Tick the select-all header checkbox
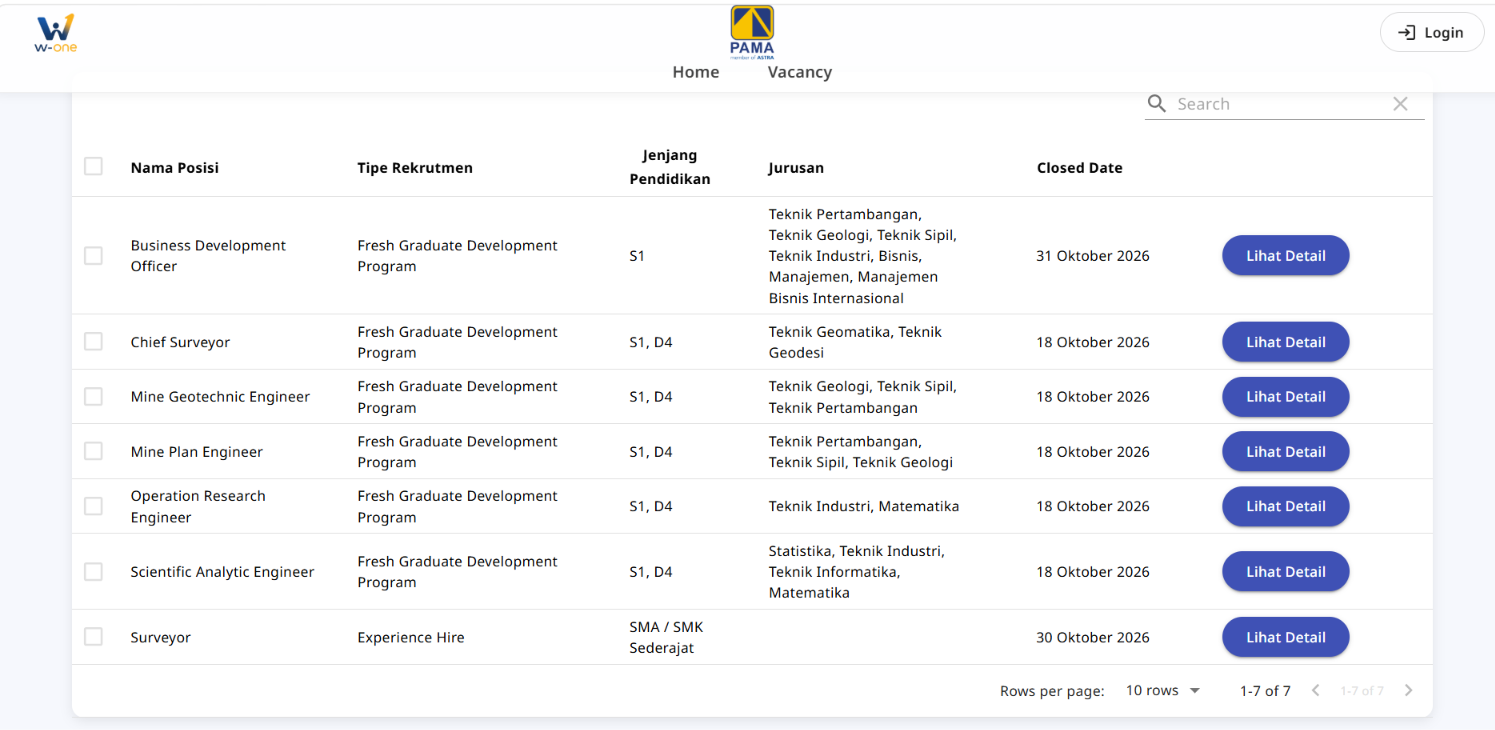 93,166
